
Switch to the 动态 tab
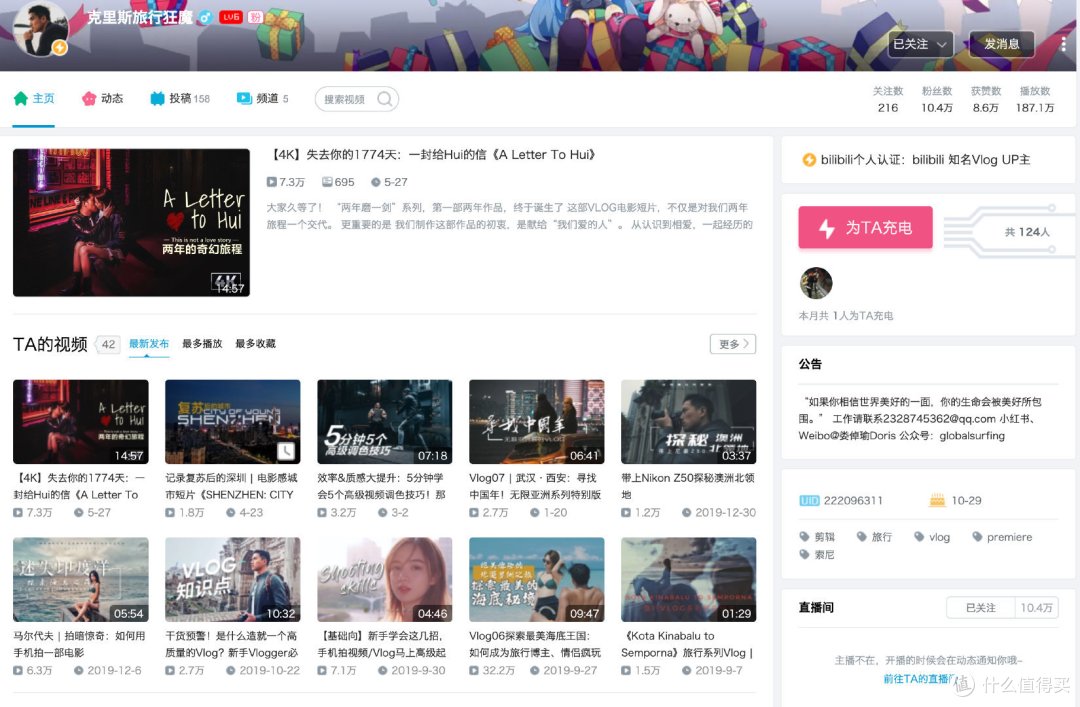point(102,99)
